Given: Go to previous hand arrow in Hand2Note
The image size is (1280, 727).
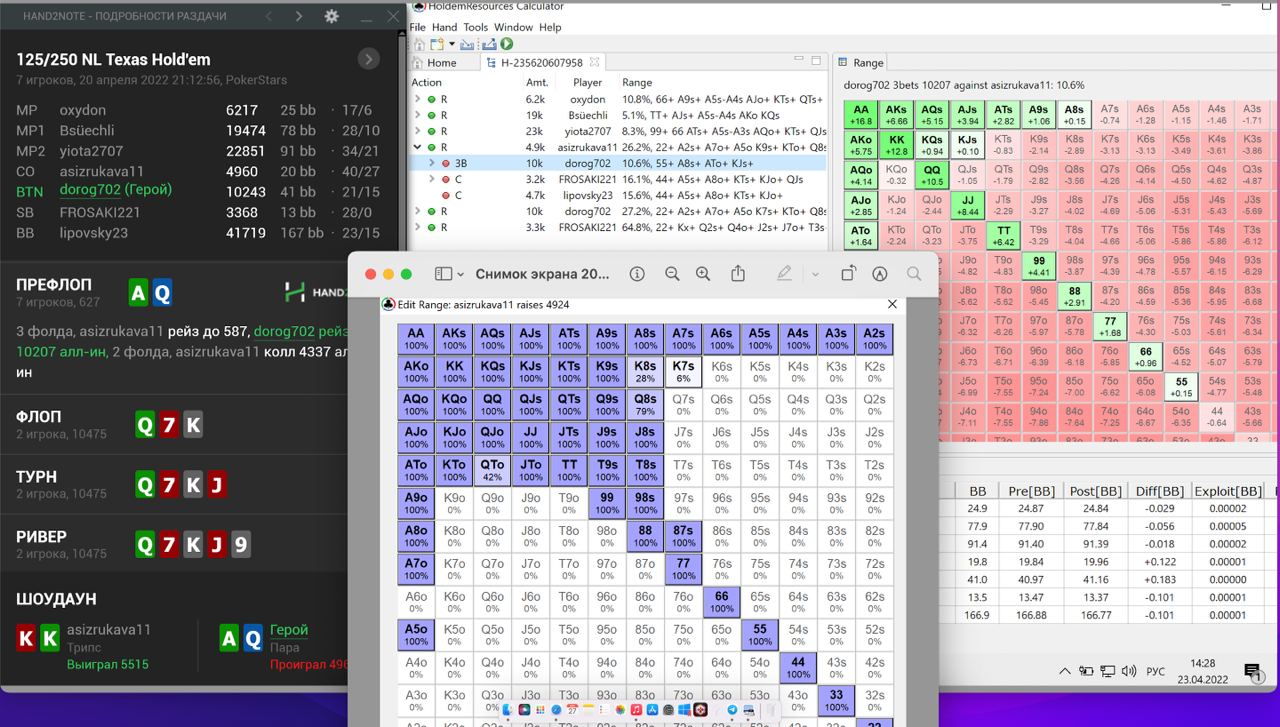Looking at the screenshot, I should coord(268,17).
